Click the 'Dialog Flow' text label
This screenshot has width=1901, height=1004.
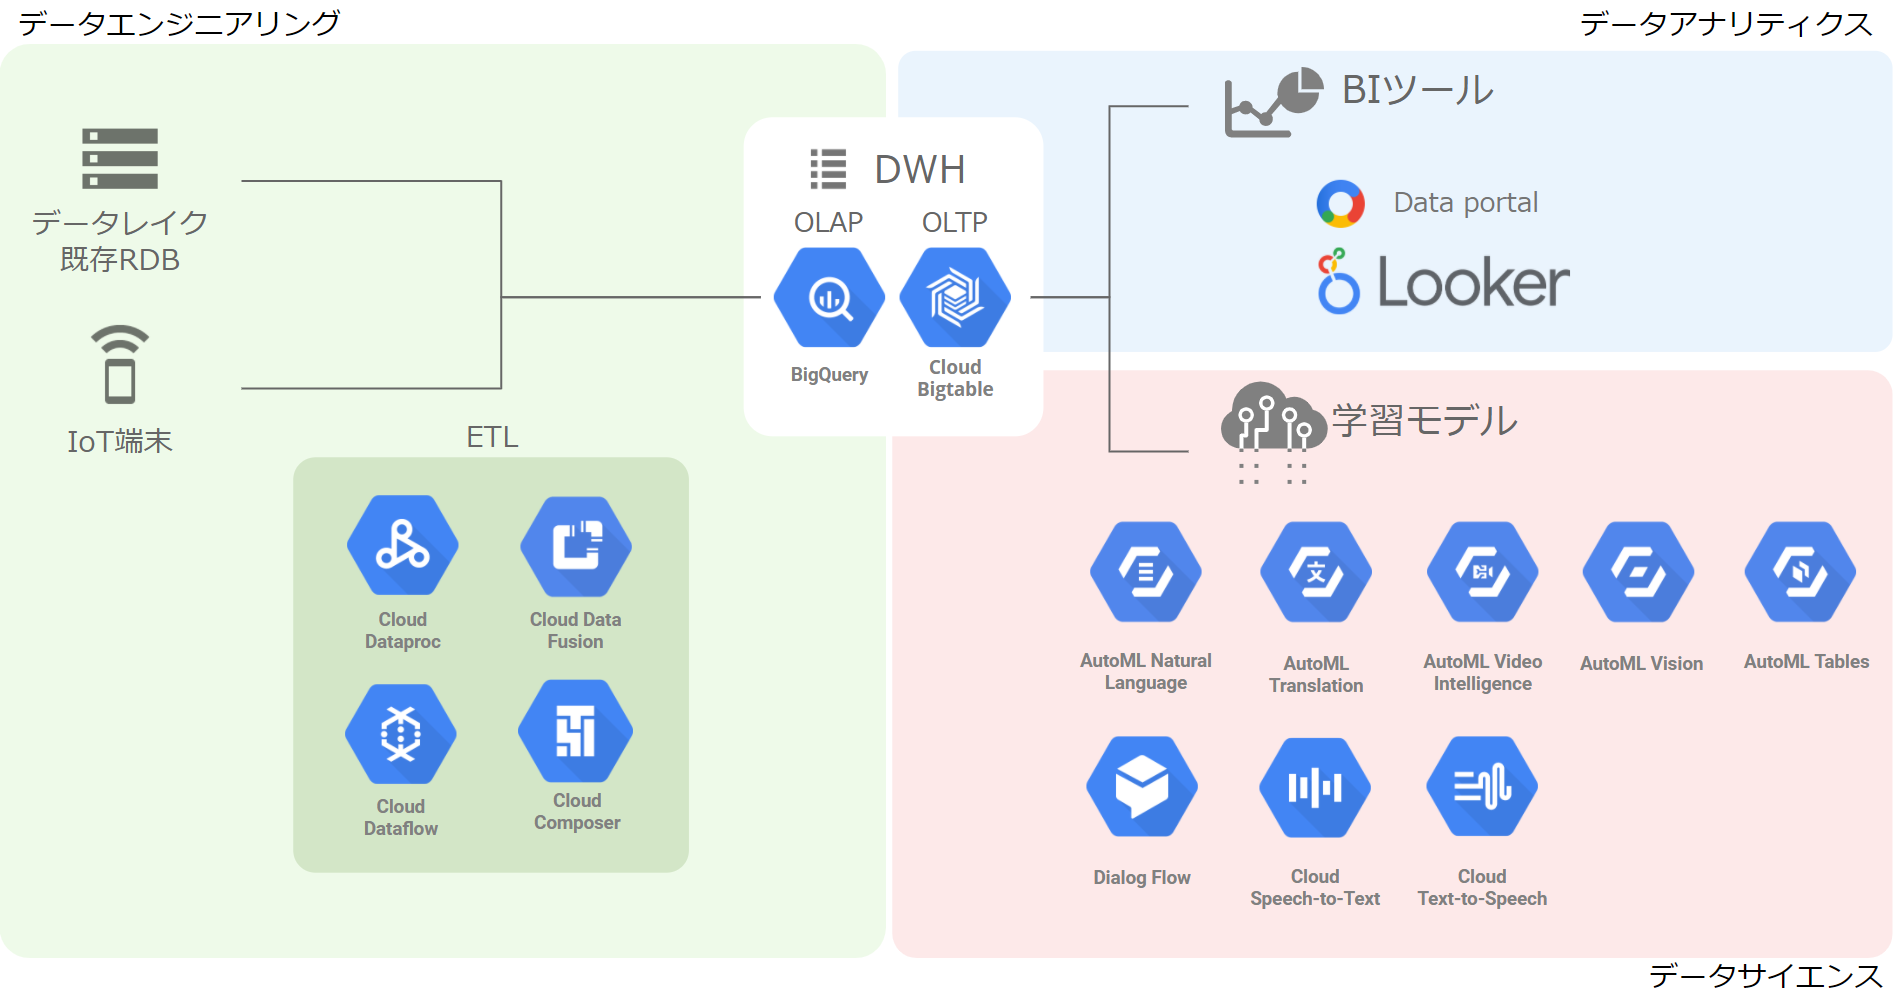click(1142, 877)
